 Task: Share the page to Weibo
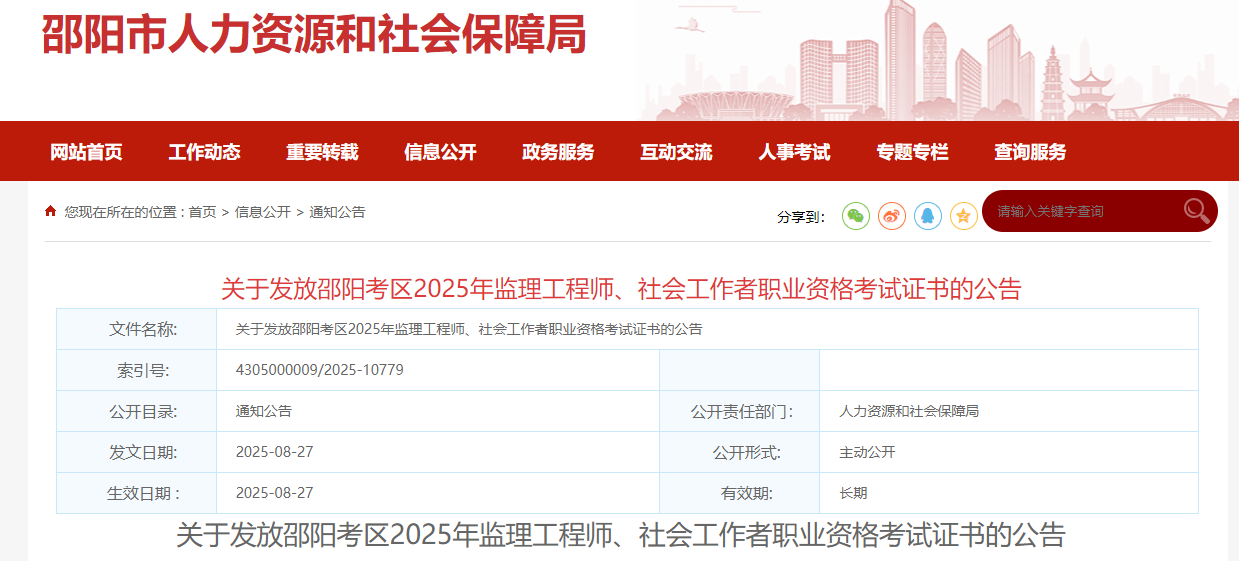(x=892, y=215)
